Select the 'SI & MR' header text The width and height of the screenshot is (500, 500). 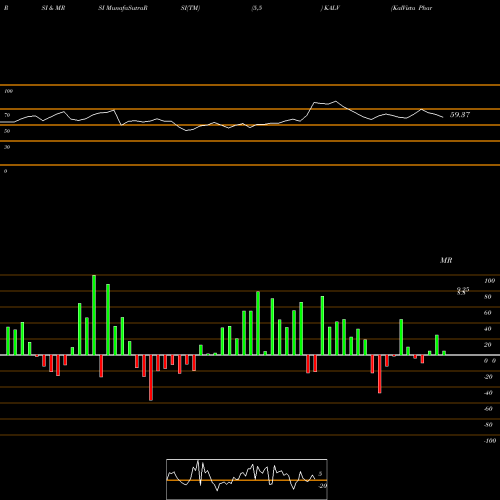click(53, 8)
